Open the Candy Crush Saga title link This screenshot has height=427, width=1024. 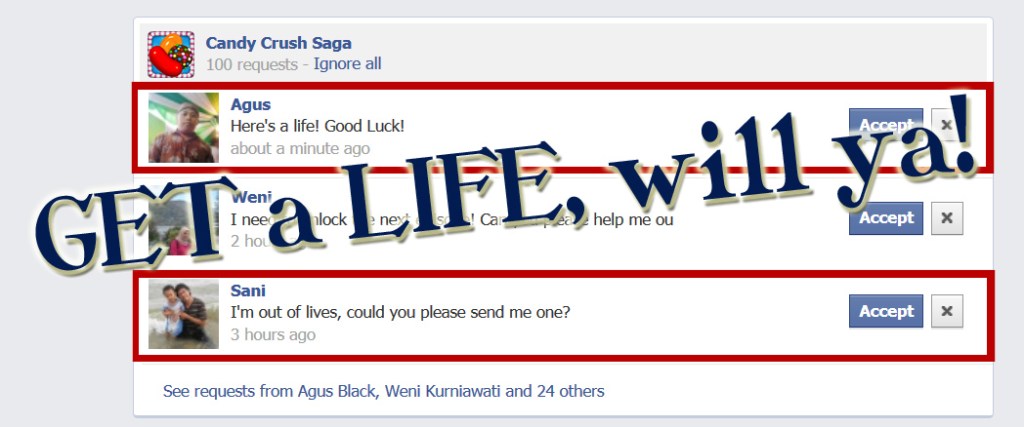click(x=278, y=43)
